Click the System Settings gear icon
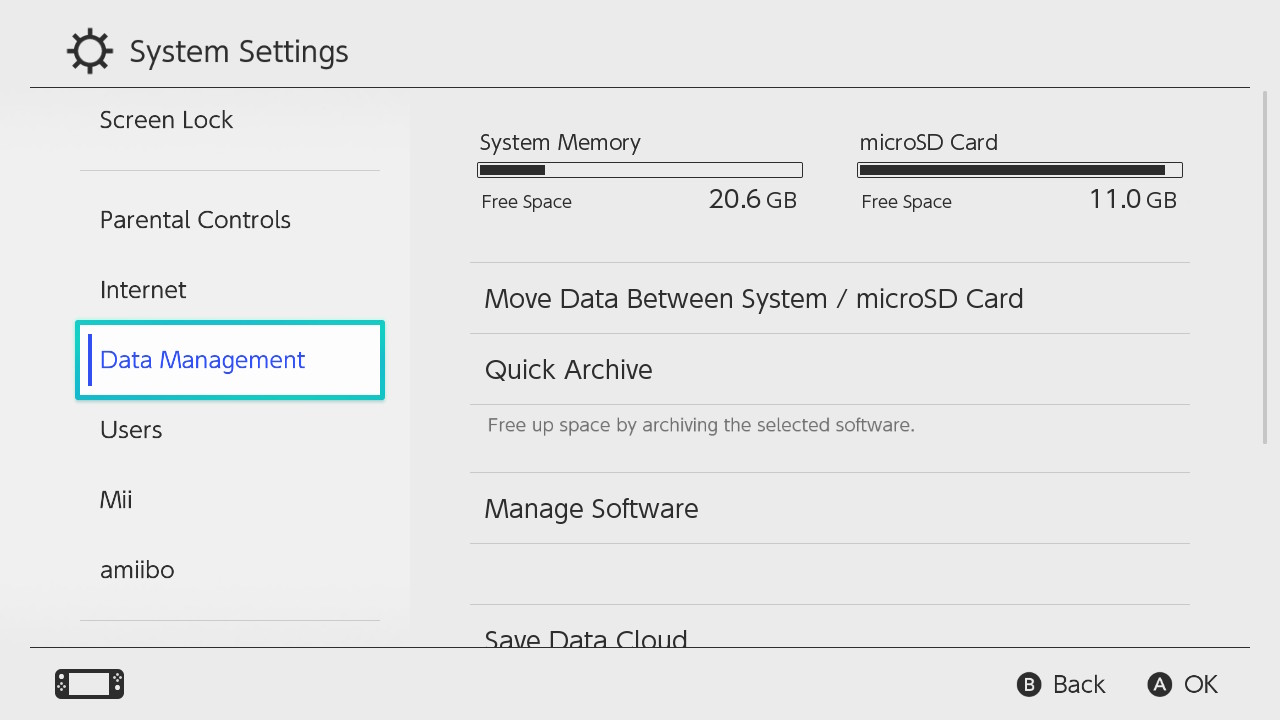The width and height of the screenshot is (1280, 720). click(89, 51)
